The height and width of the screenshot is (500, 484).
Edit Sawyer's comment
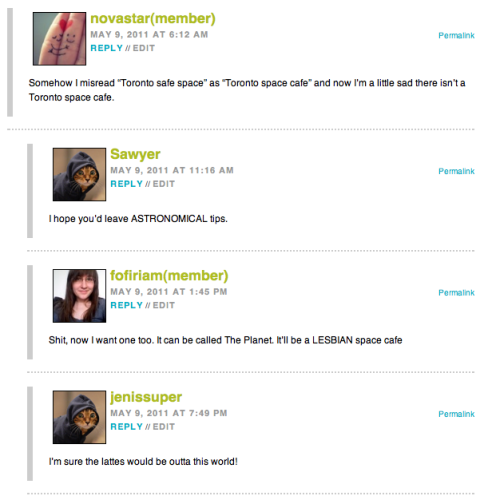164,184
